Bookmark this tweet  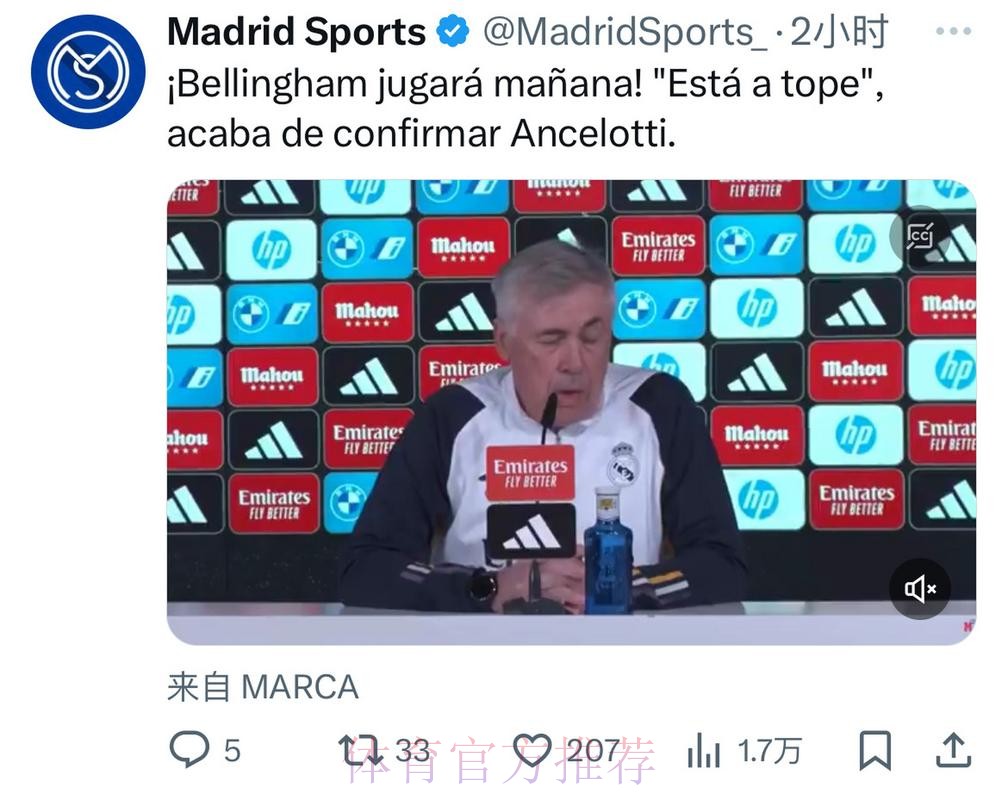pyautogui.click(x=875, y=750)
